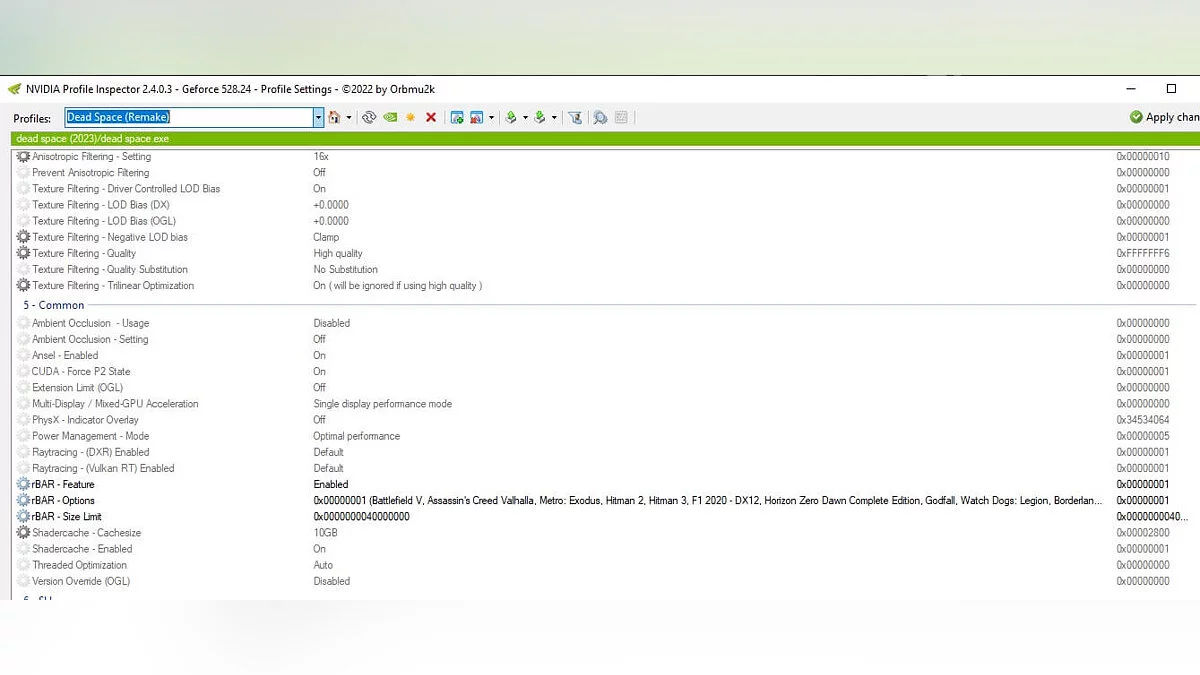Delete the current profile with the red X
The height and width of the screenshot is (675, 1200).
click(x=431, y=117)
